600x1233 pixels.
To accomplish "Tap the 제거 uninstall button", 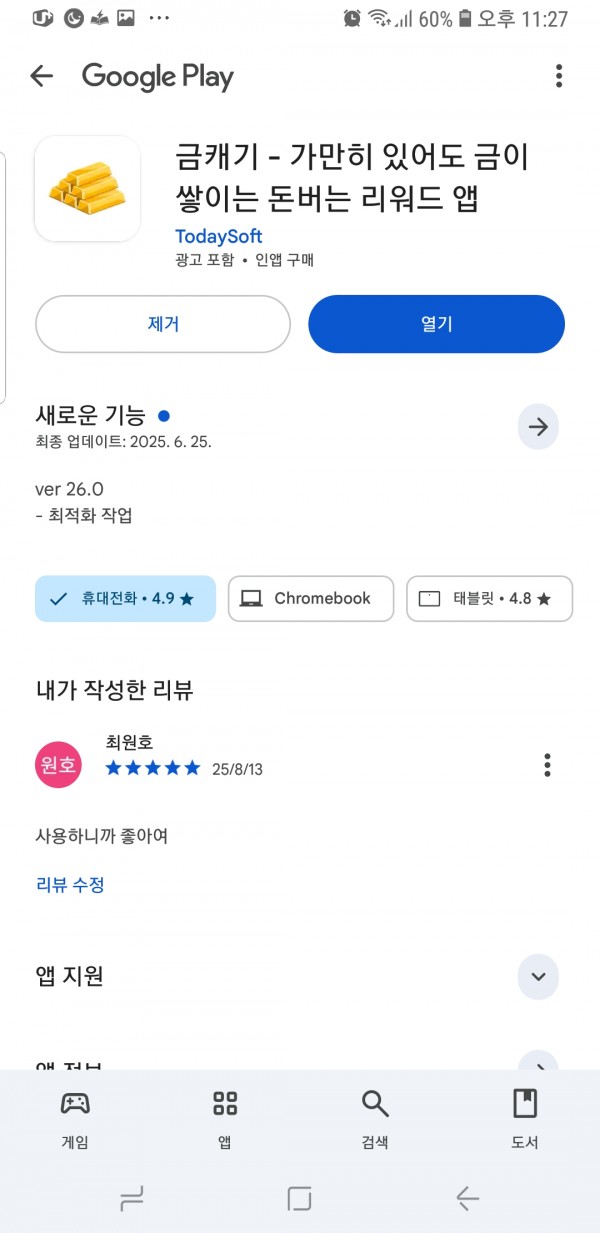I will (x=163, y=324).
